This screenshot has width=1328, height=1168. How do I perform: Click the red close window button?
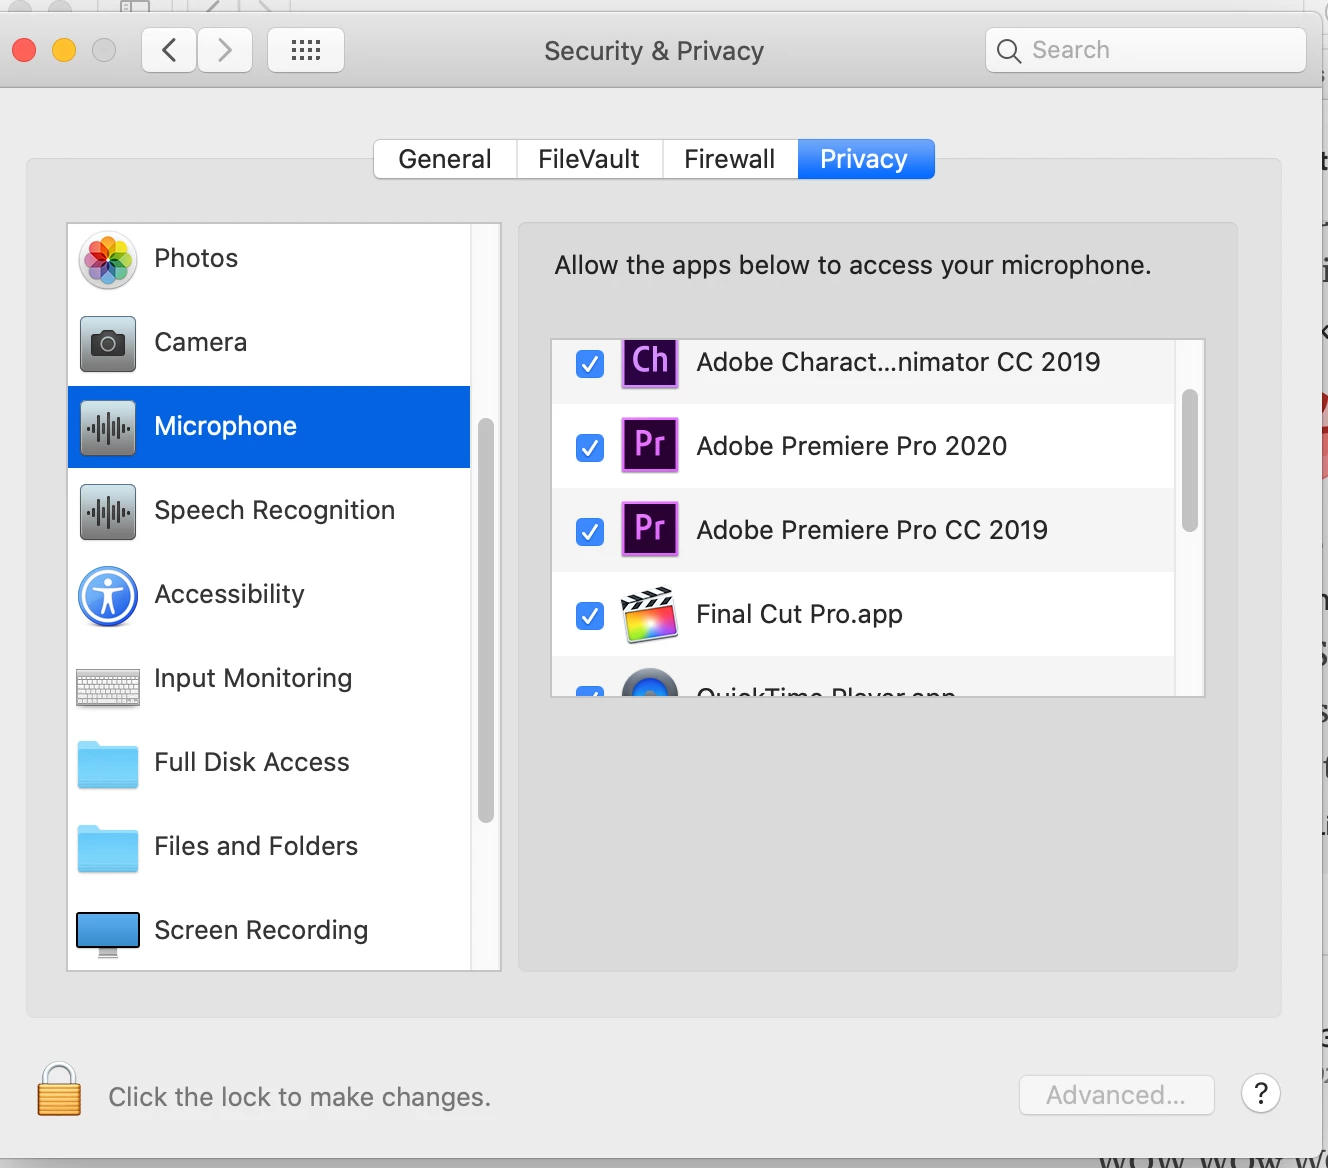click(x=24, y=50)
